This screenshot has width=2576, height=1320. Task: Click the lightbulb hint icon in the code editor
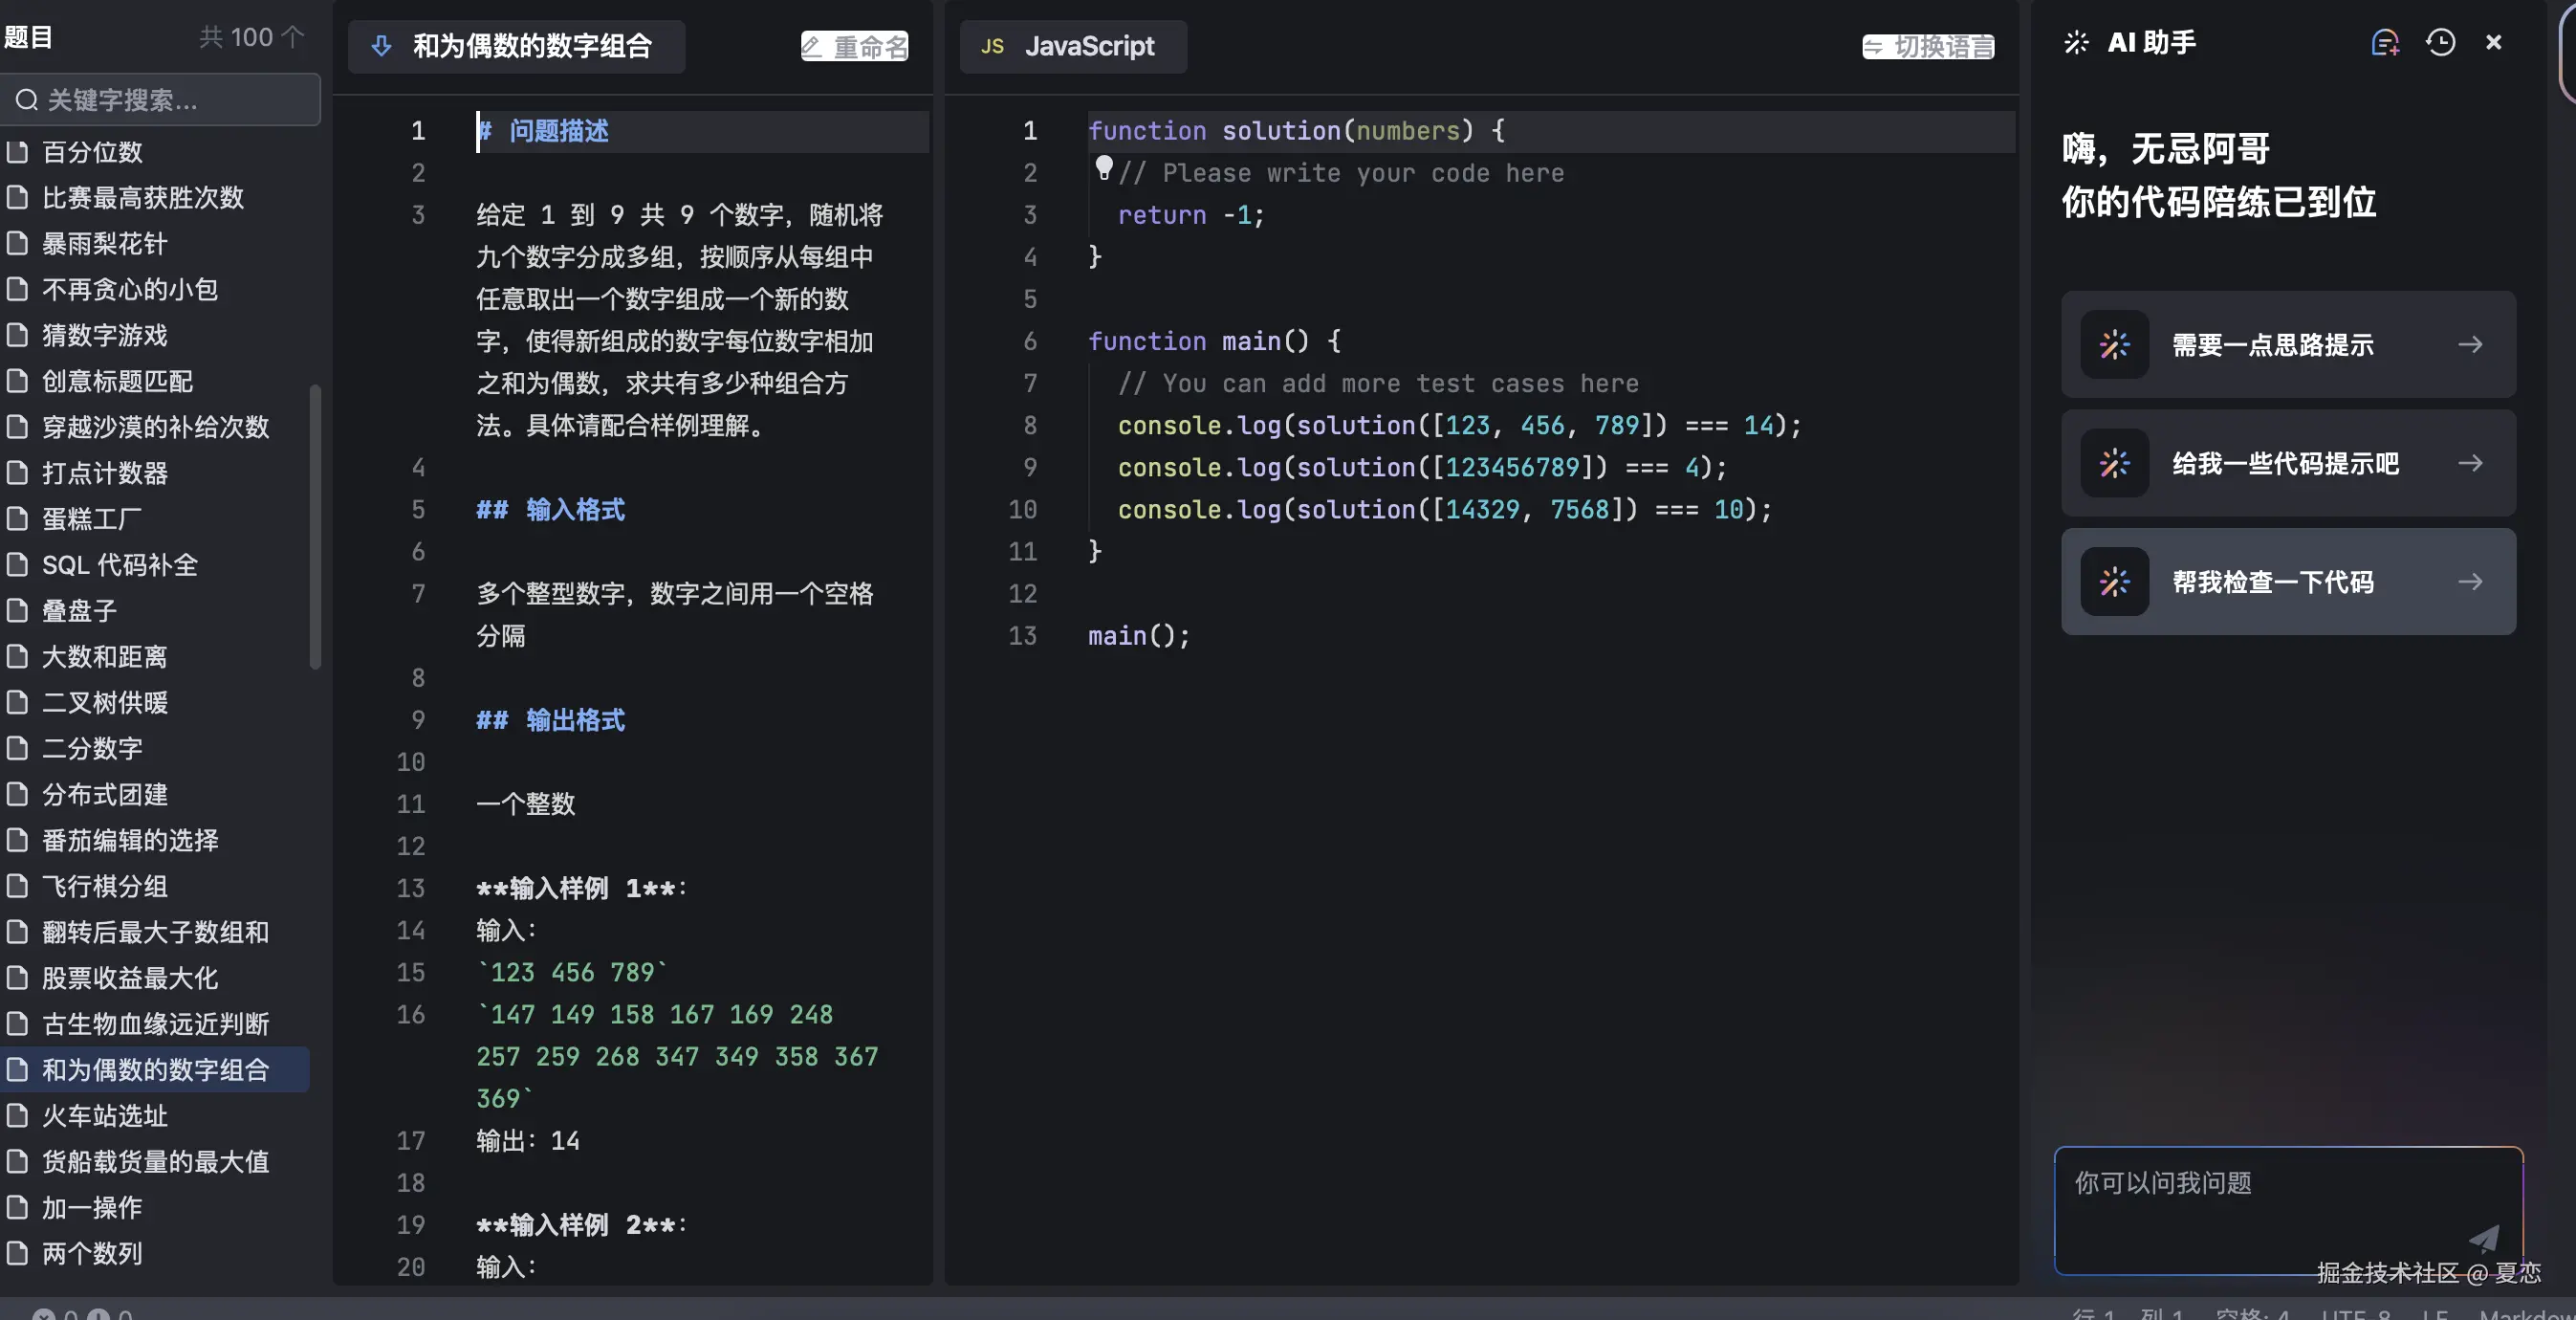point(1104,168)
